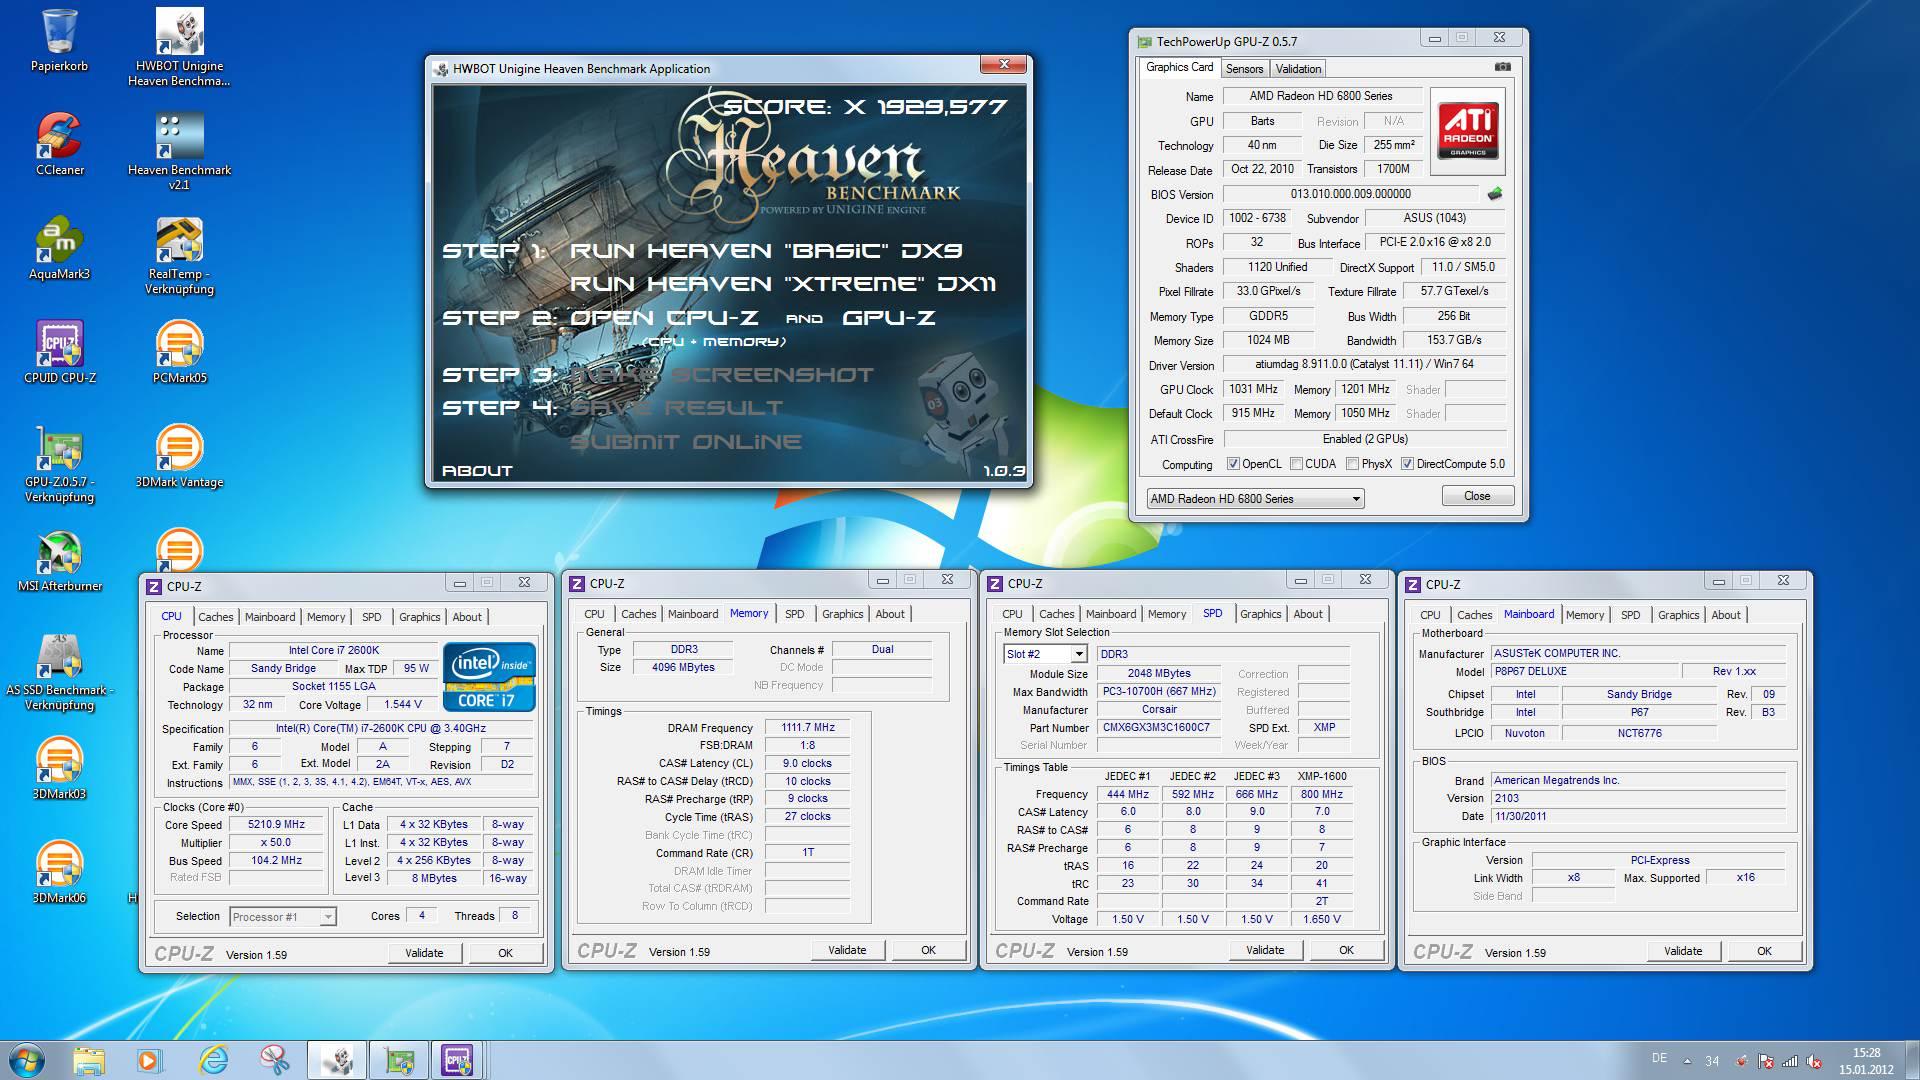
Task: Open the Papierkorb recycle bin icon
Action: [x=60, y=40]
